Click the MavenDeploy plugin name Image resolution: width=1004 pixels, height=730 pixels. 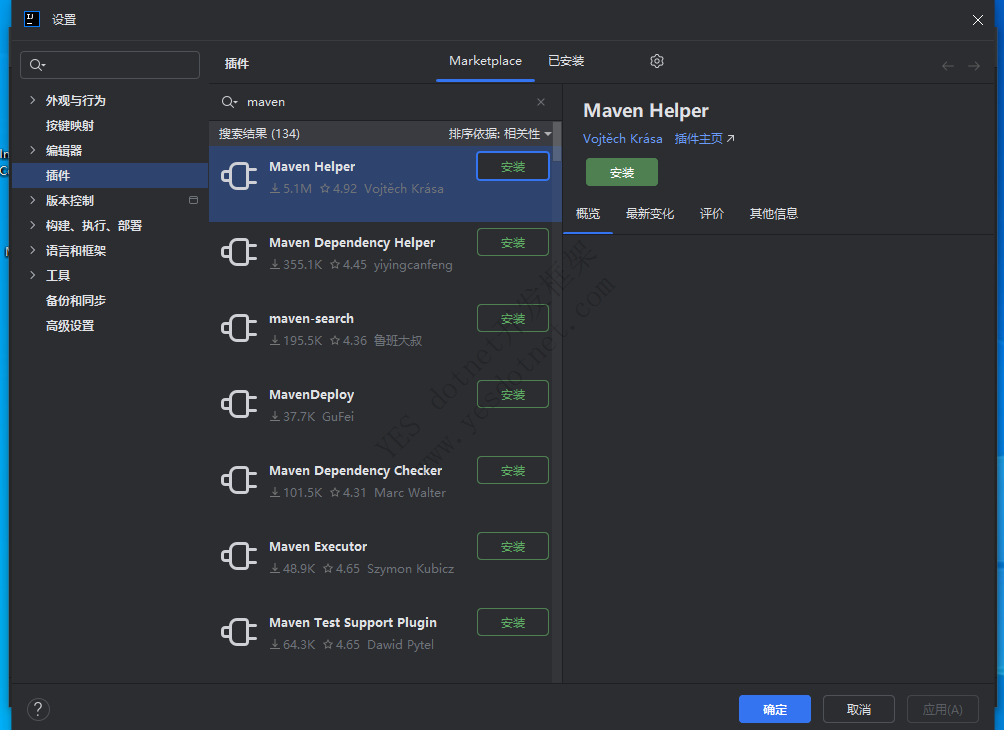pyautogui.click(x=312, y=394)
